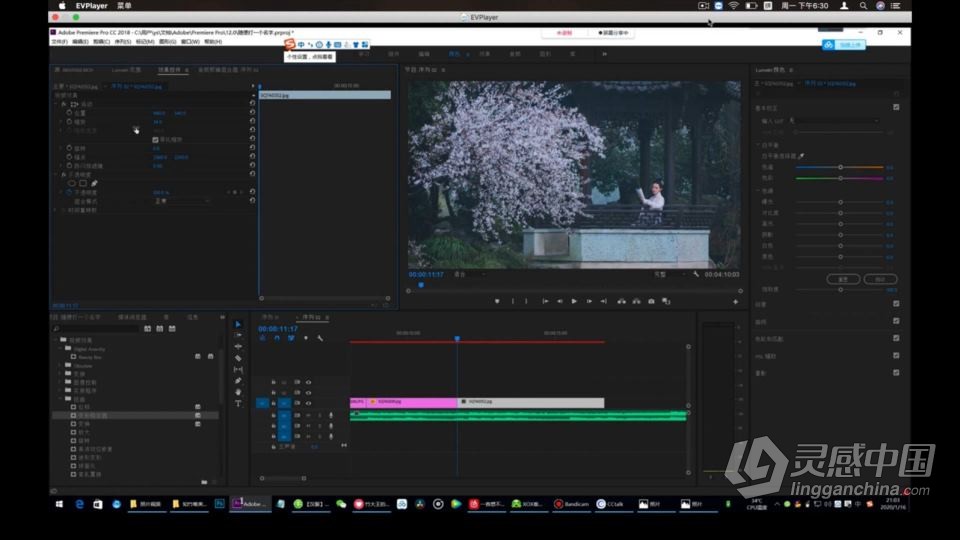Open the Program Monitor Button Editor plus

pyautogui.click(x=735, y=301)
